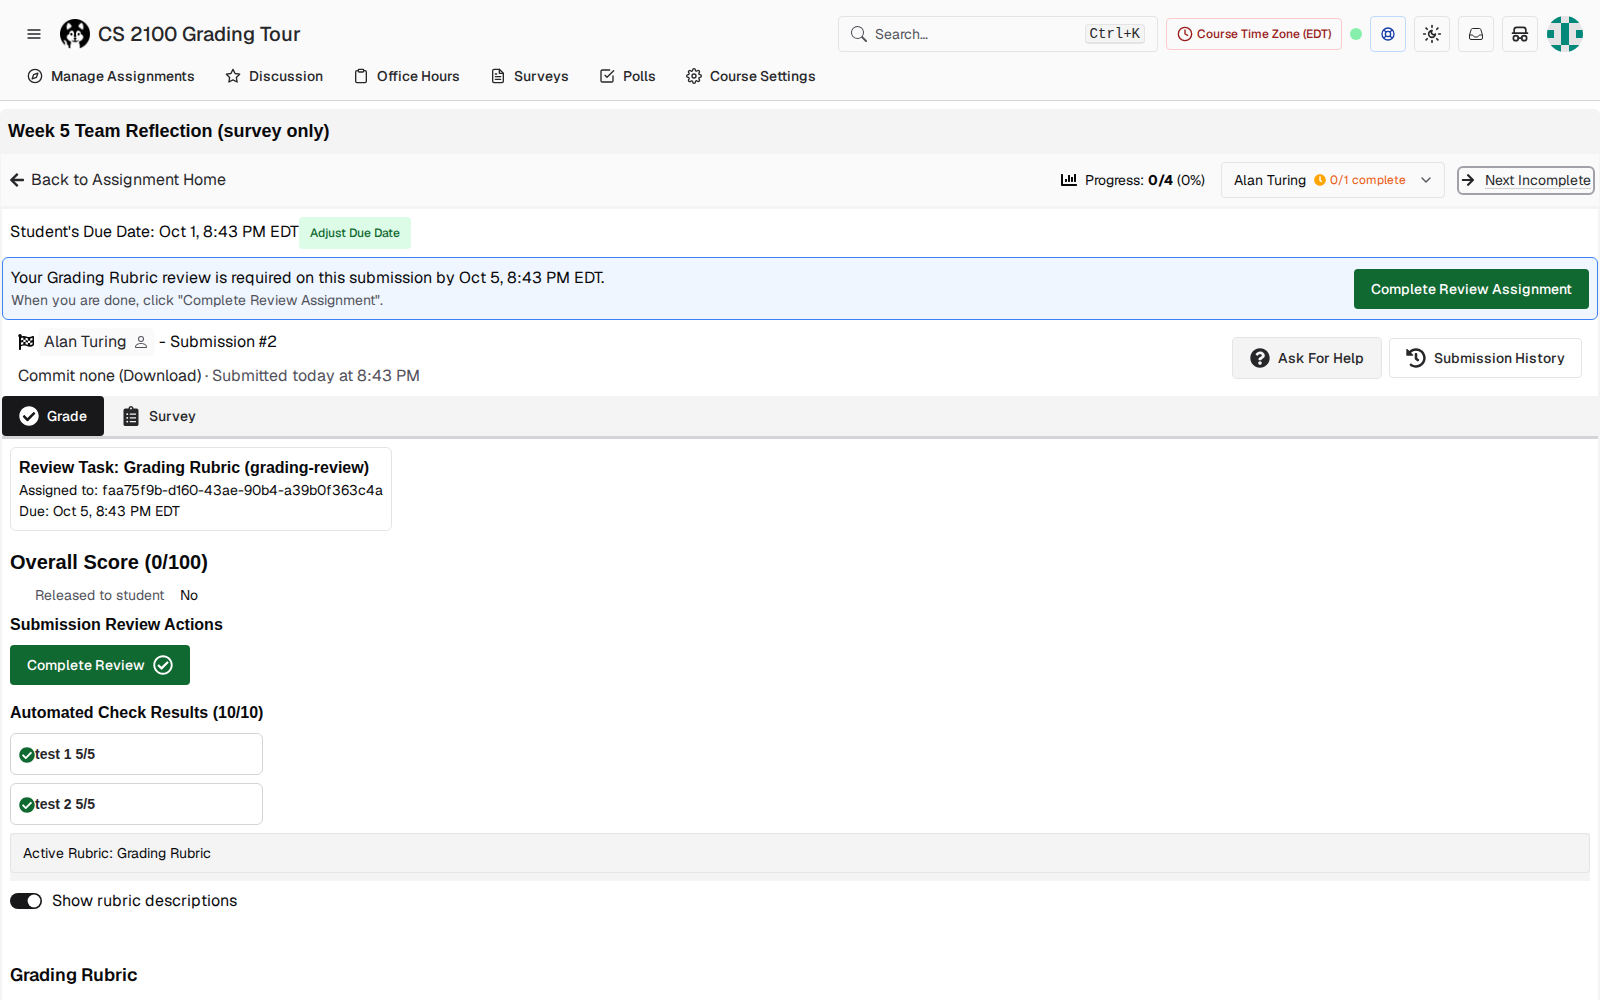Click Adjust Due Date button
Viewport: 1600px width, 1000px height.
coord(355,233)
